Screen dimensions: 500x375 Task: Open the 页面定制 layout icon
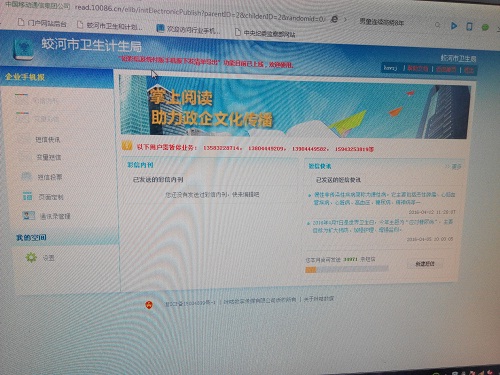pos(27,196)
